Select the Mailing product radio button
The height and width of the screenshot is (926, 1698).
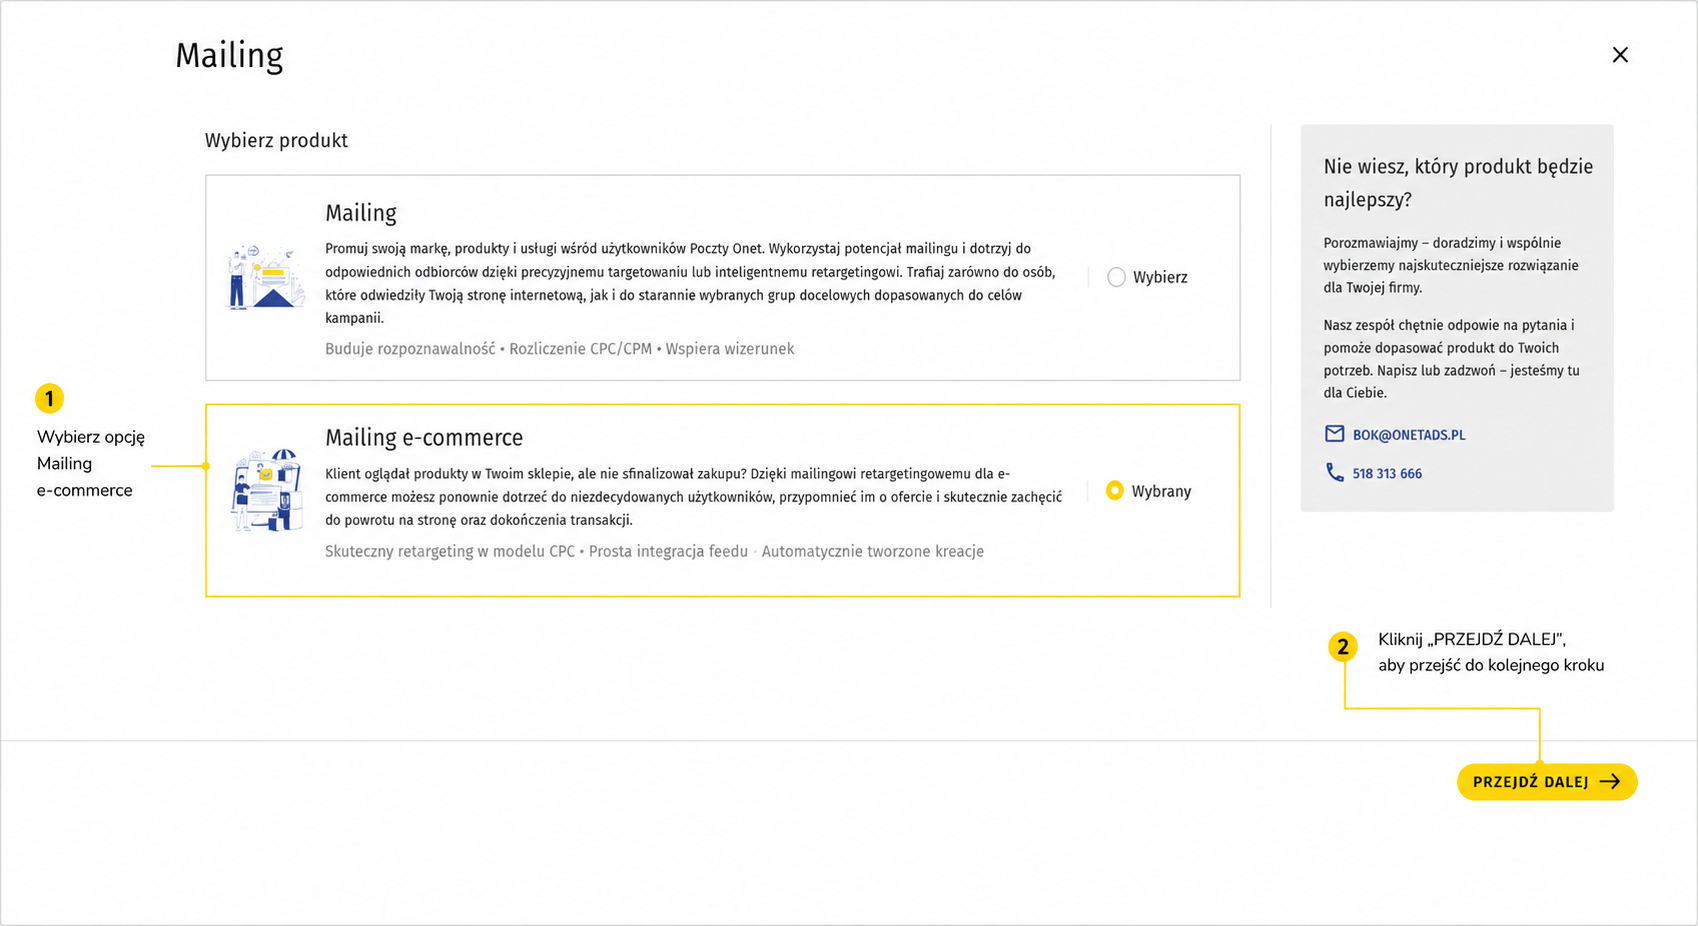[1116, 277]
